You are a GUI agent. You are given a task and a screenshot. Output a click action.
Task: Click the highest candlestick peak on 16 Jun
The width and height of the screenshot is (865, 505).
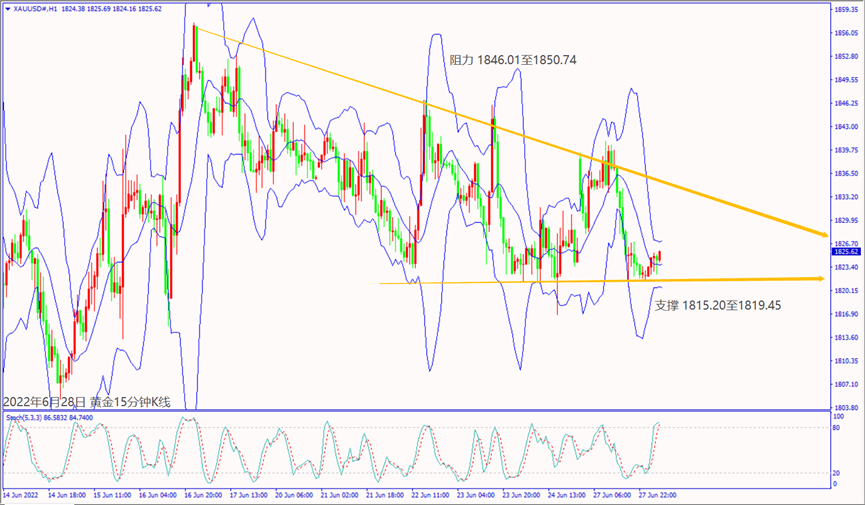(x=195, y=28)
